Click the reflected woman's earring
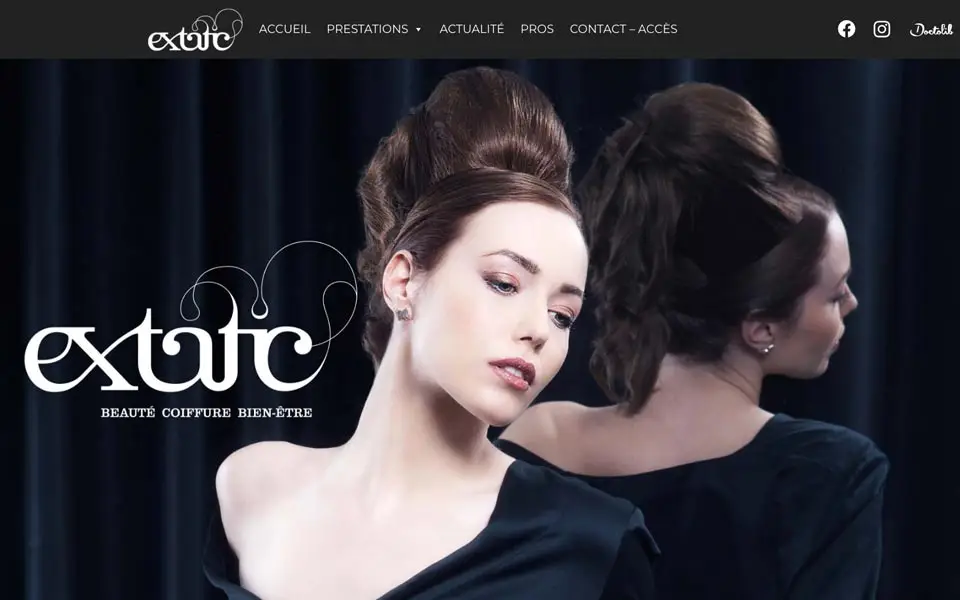 click(767, 348)
